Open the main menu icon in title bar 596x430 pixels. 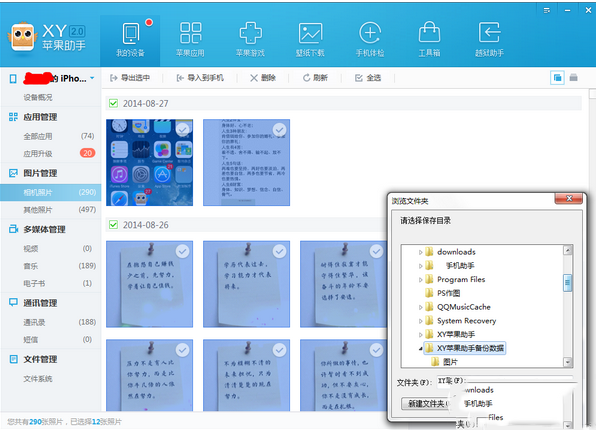pos(547,10)
